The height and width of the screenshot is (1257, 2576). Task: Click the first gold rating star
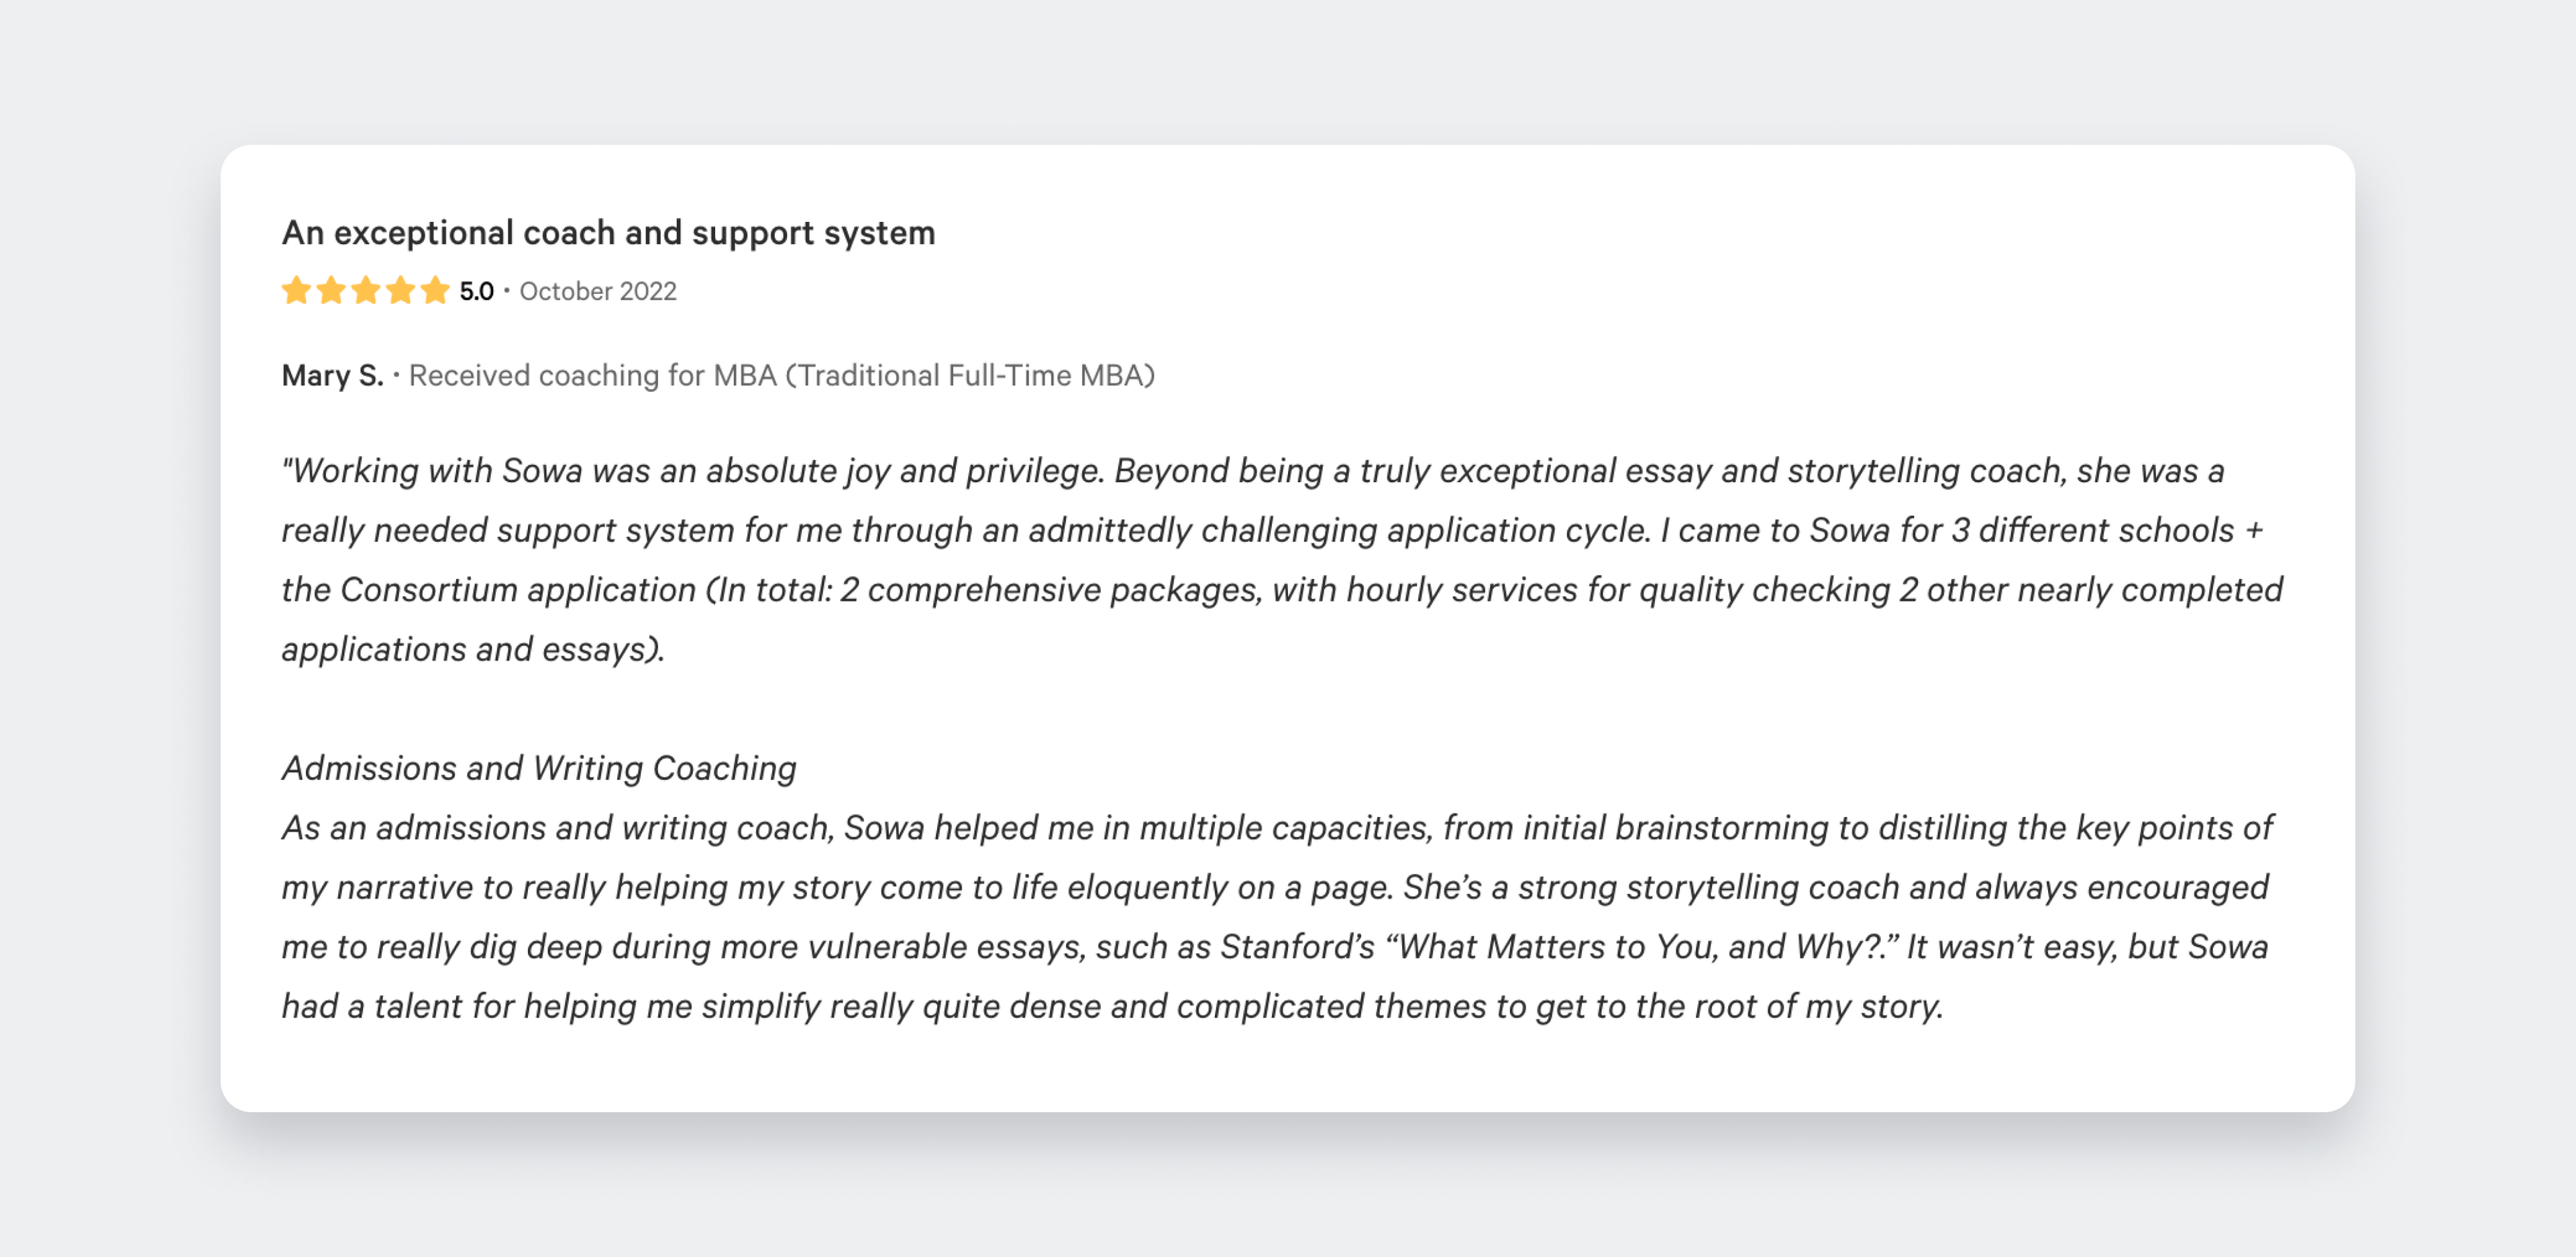pyautogui.click(x=296, y=291)
